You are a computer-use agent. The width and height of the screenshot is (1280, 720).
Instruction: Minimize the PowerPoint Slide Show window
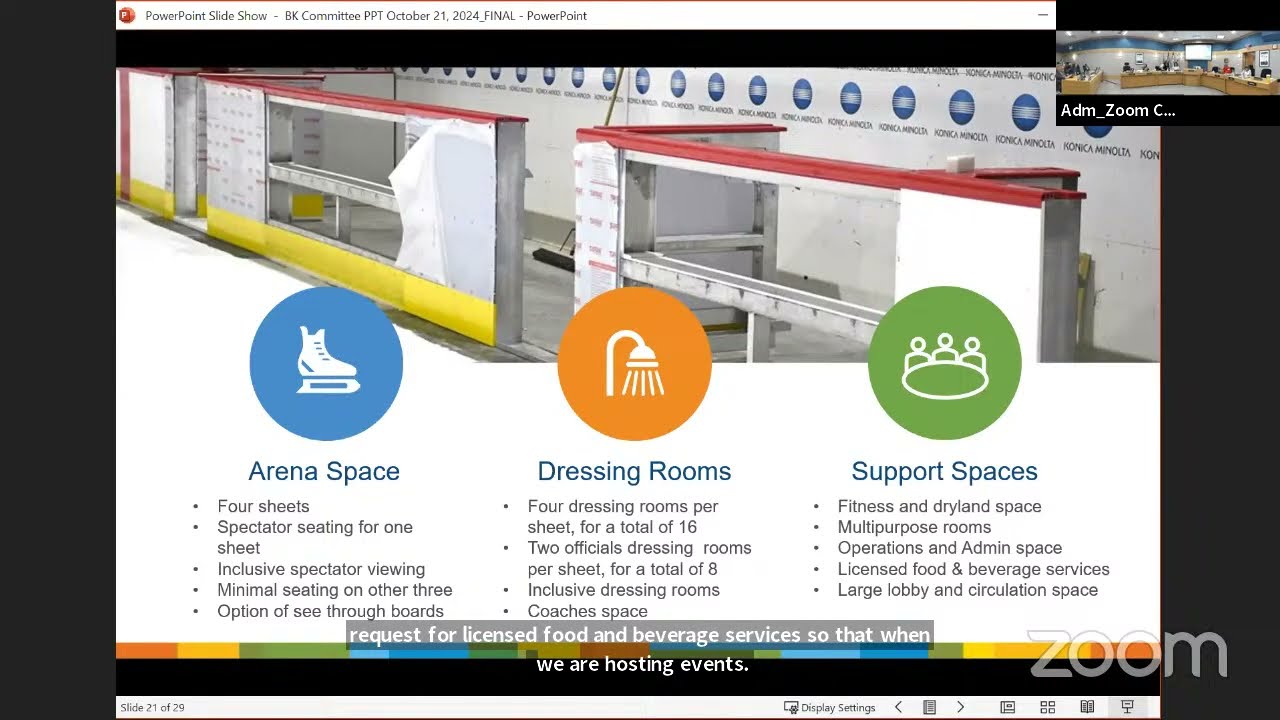tap(1043, 15)
